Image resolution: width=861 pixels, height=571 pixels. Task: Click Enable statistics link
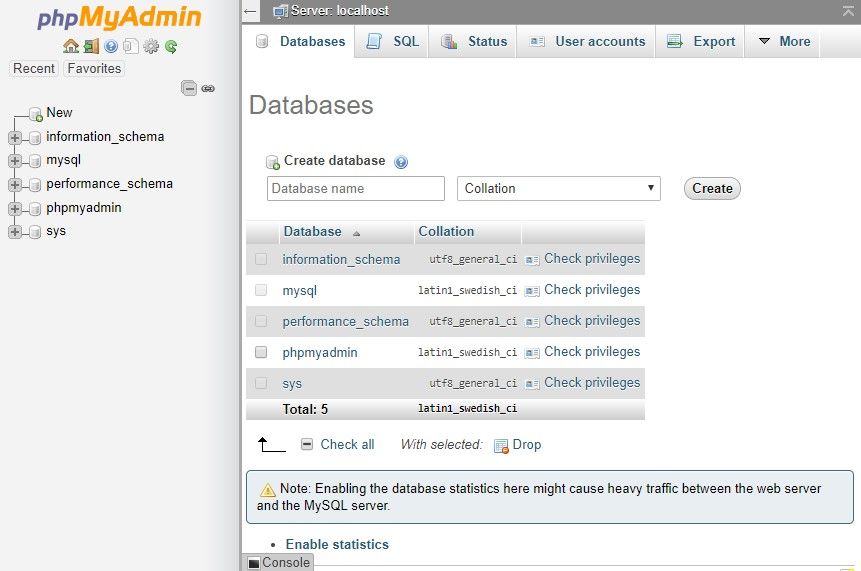click(x=337, y=544)
